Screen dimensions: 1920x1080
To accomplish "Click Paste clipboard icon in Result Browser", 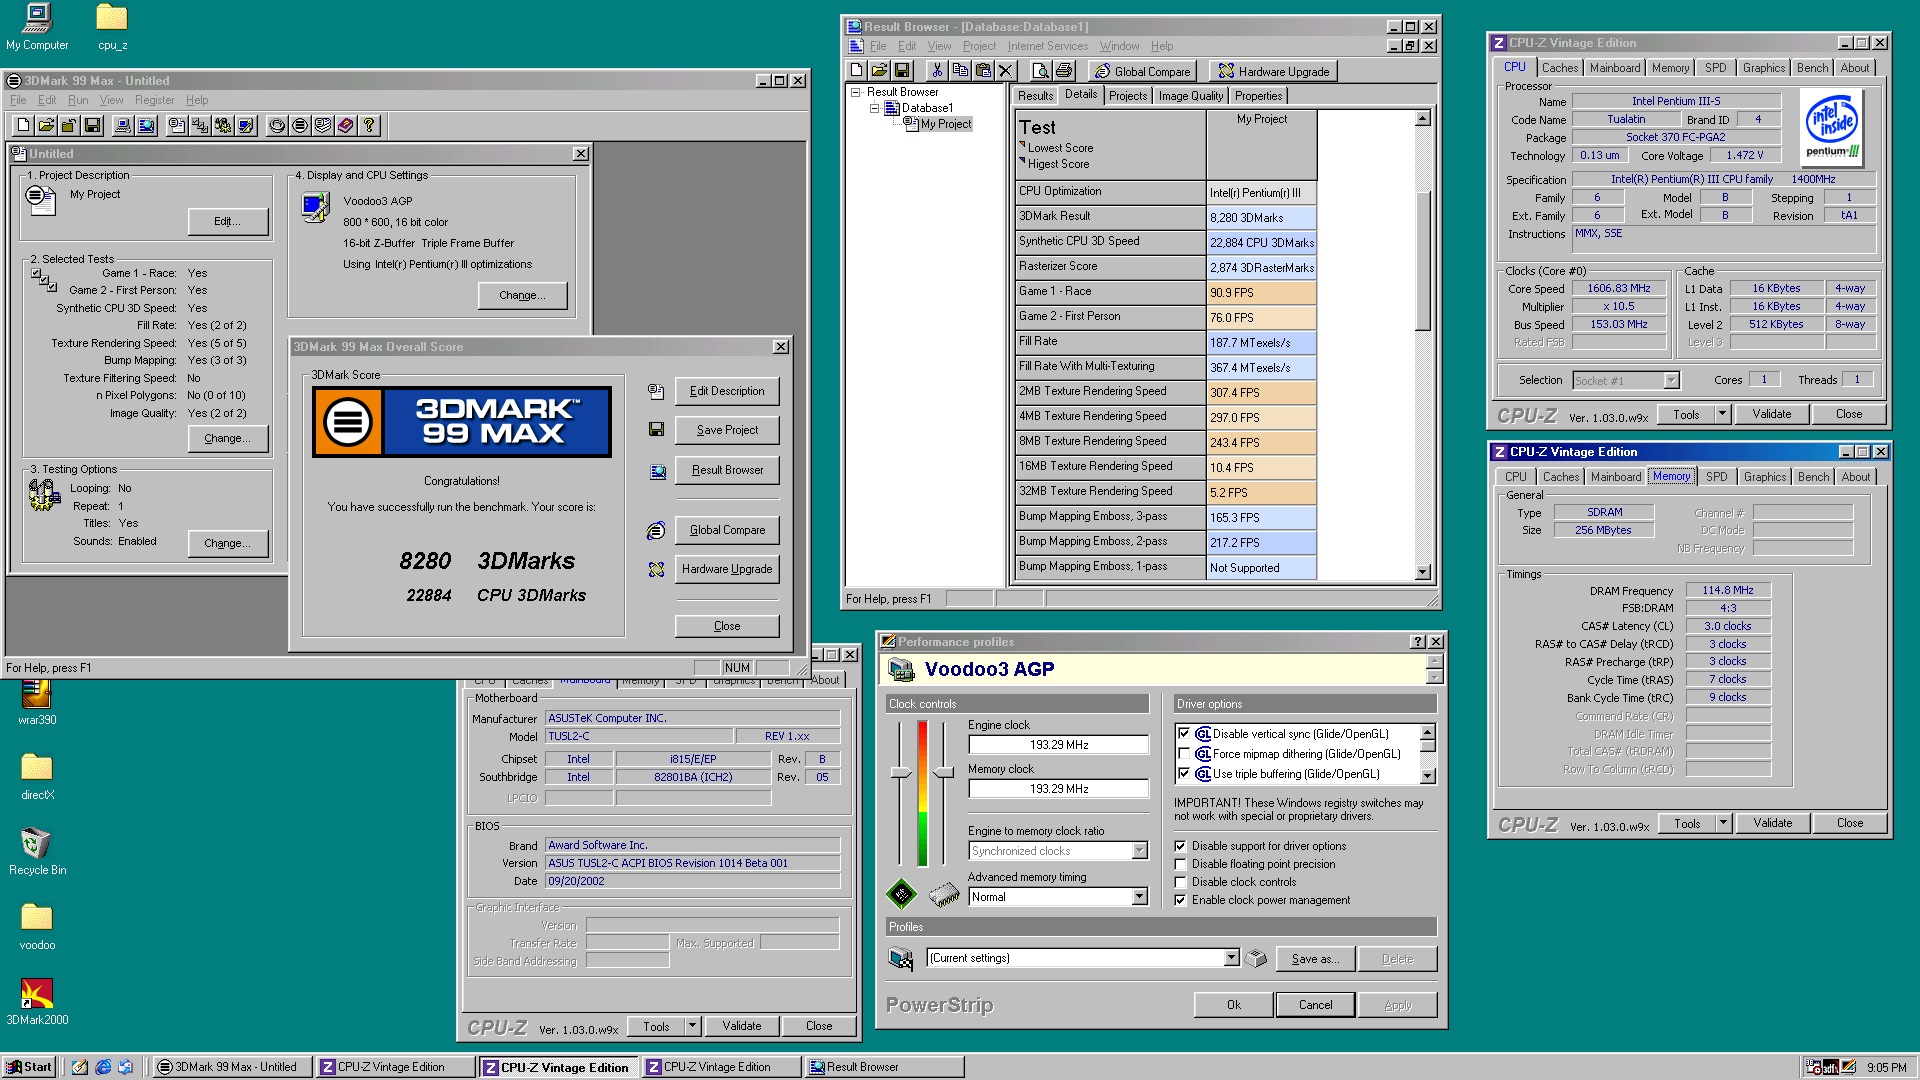I will (983, 71).
